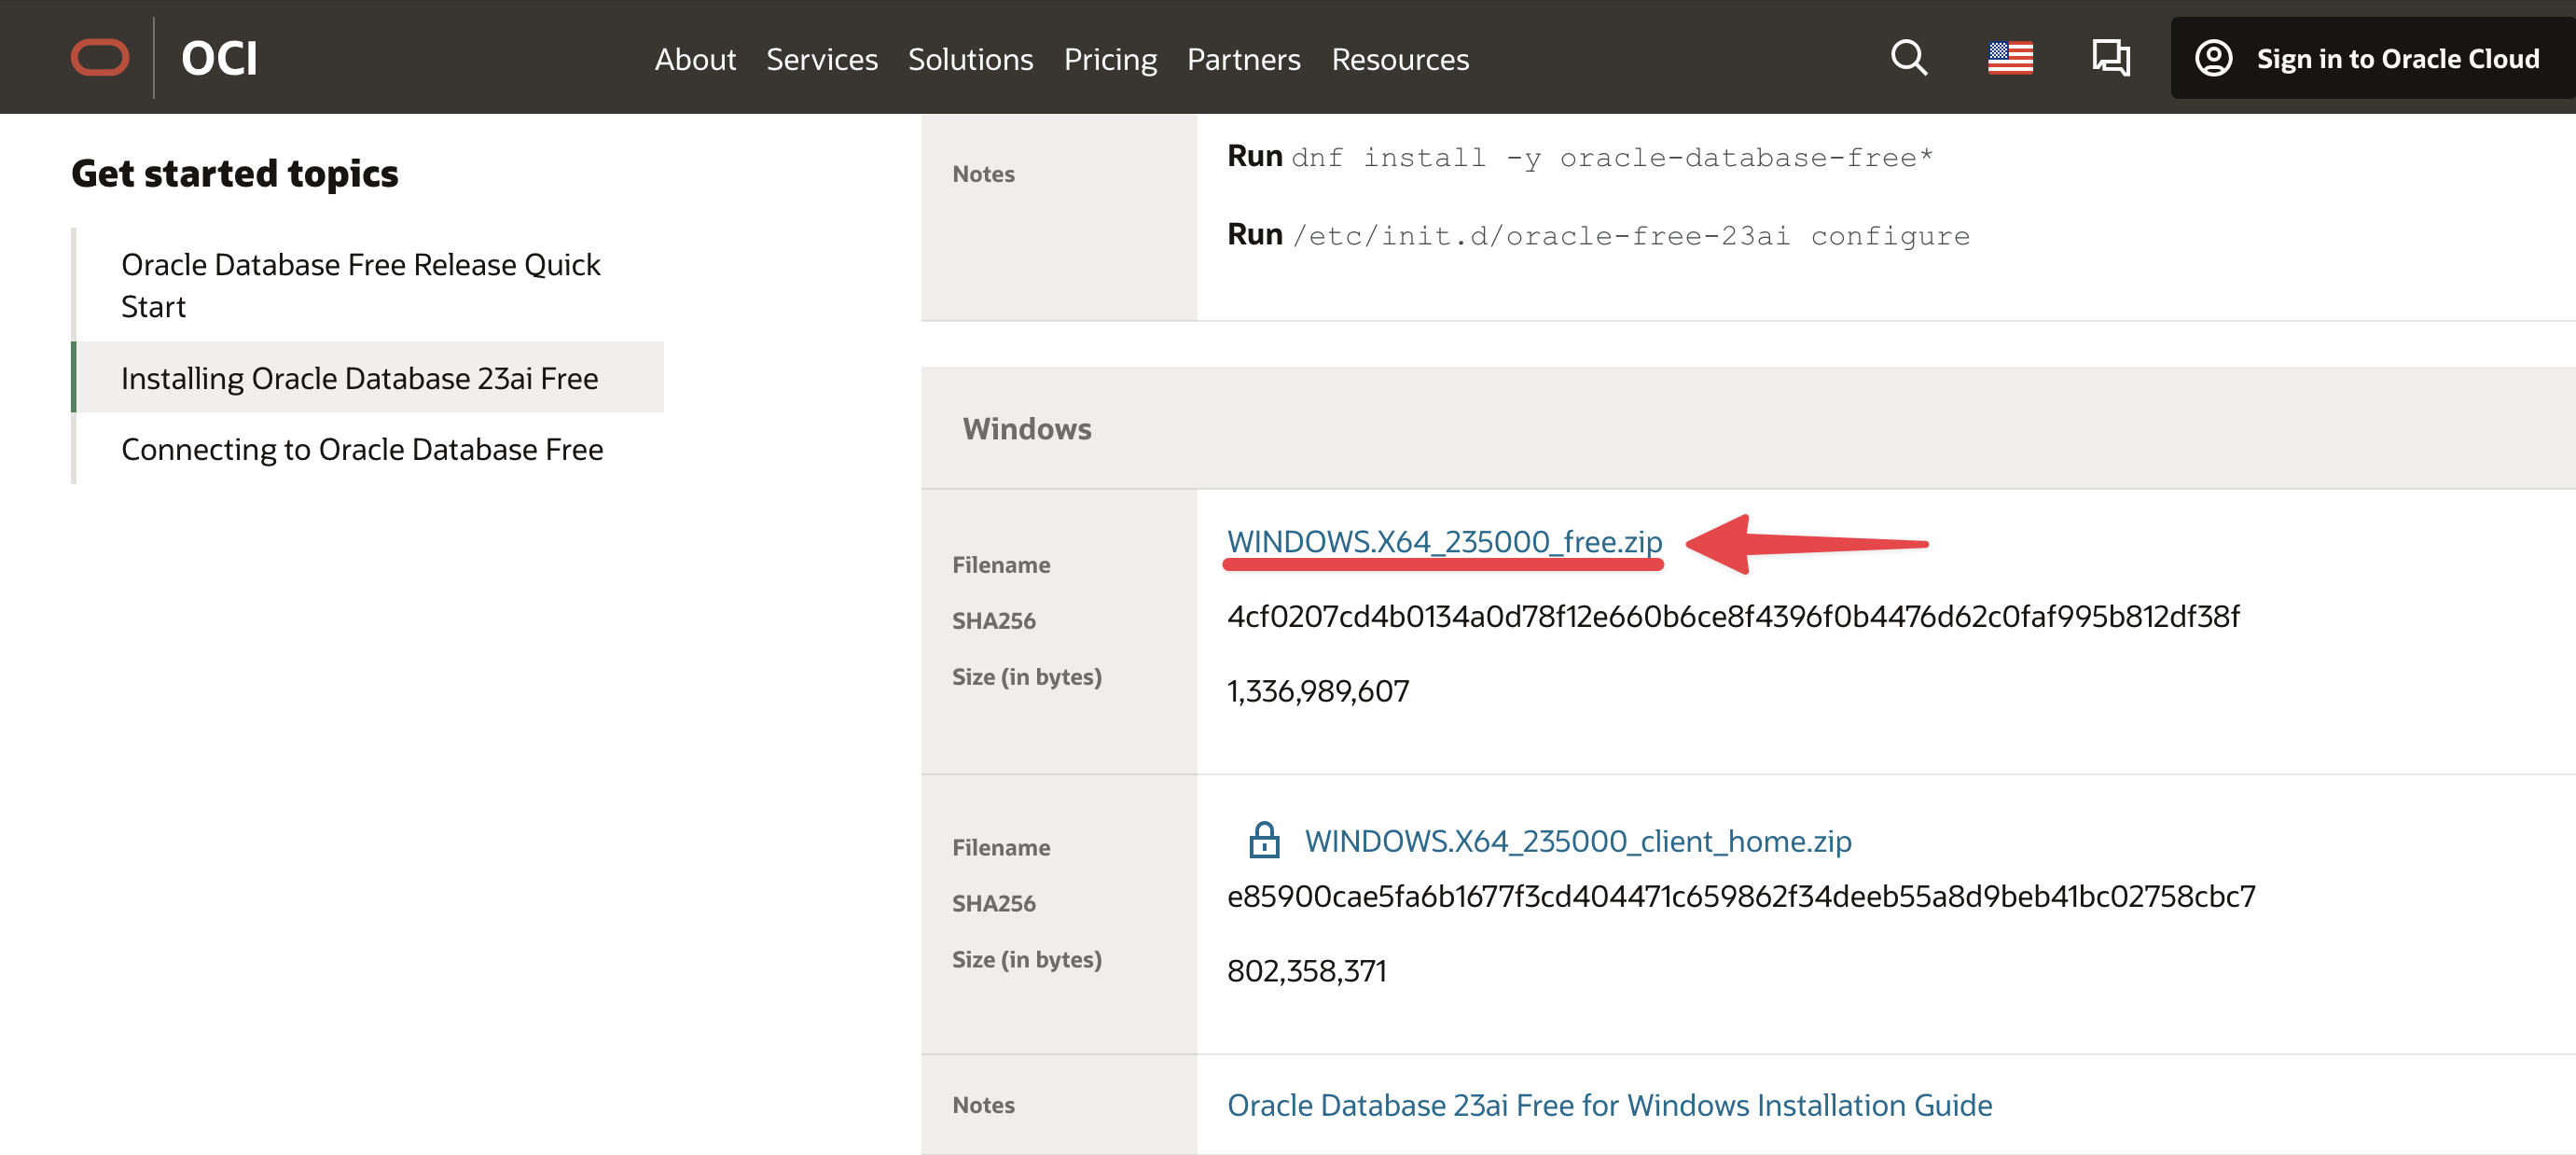Expand the Resources menu
The height and width of the screenshot is (1155, 2576).
click(x=1400, y=60)
